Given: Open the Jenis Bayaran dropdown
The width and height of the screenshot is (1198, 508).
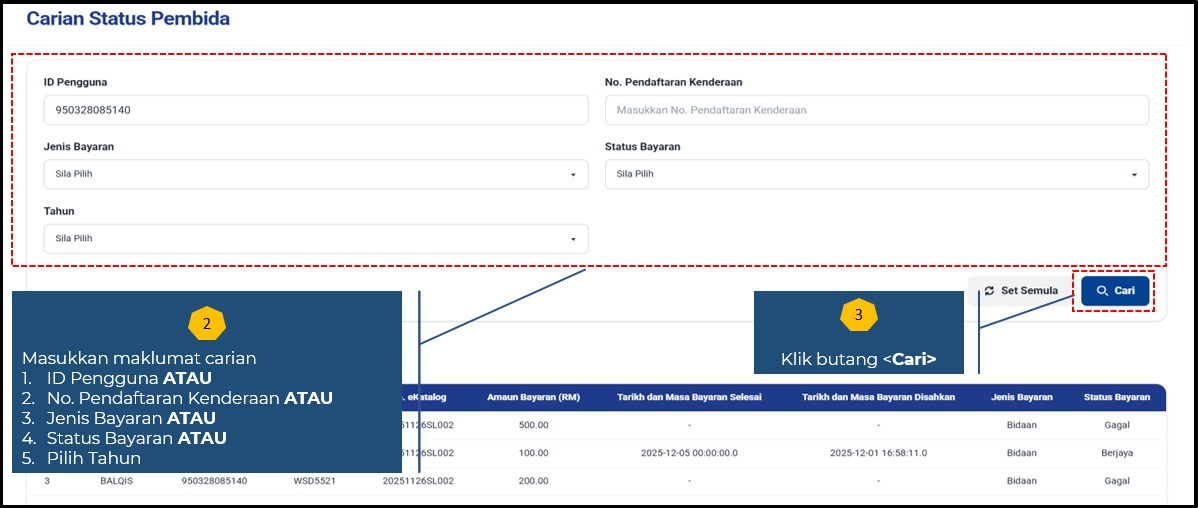Looking at the screenshot, I should 316,174.
